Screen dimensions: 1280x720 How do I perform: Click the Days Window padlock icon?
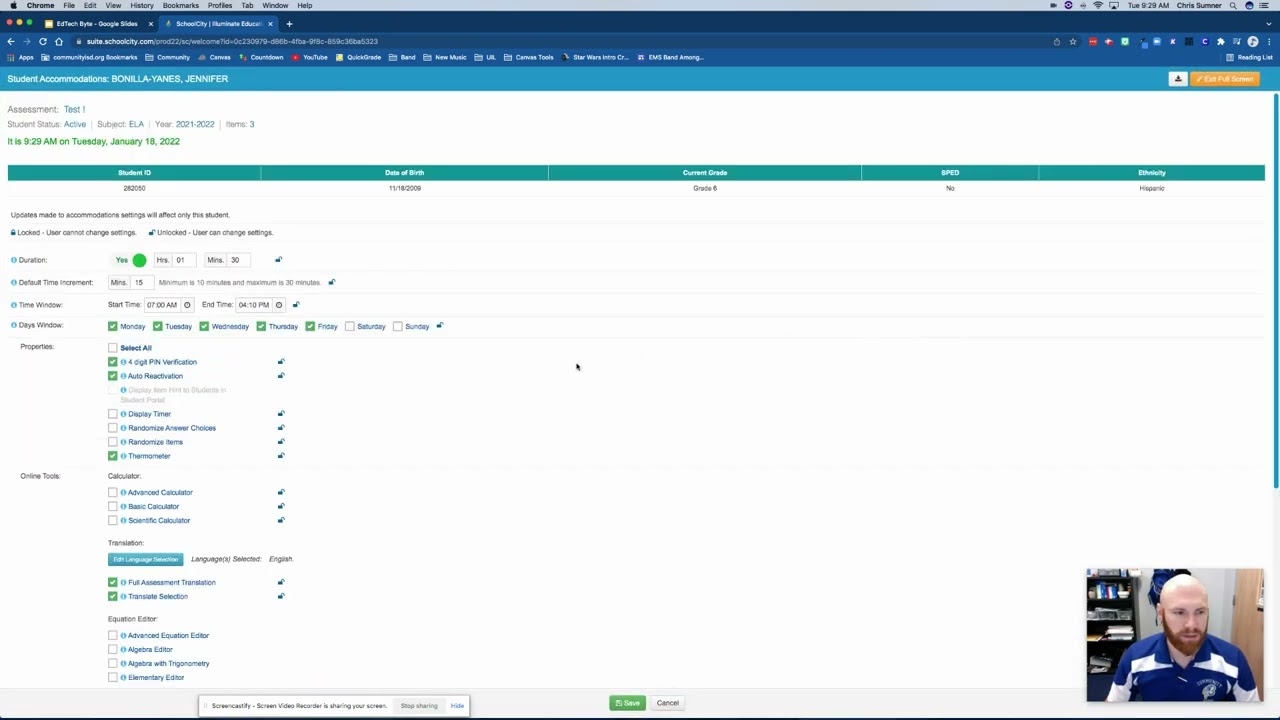(x=439, y=326)
